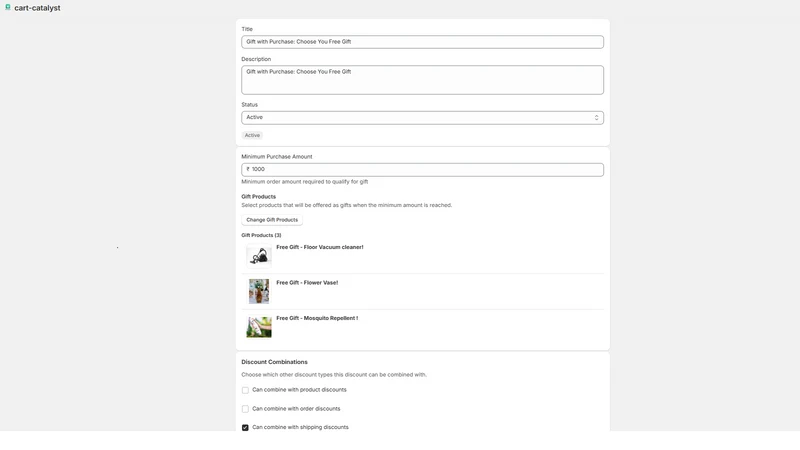Click the Active status badge

pos(252,136)
